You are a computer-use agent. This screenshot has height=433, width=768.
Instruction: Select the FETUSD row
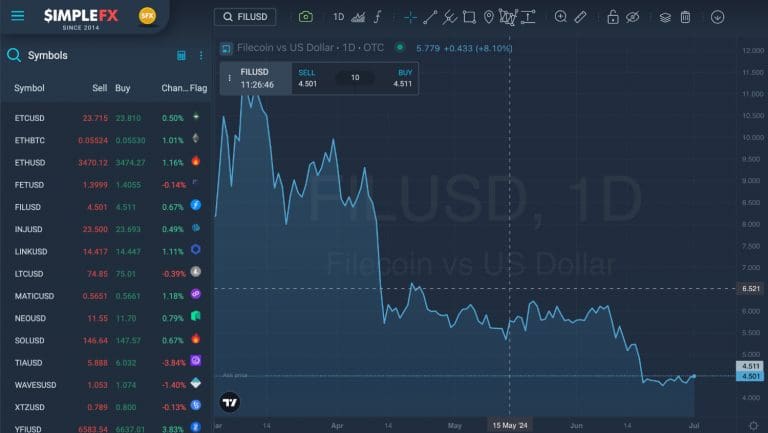pyautogui.click(x=106, y=185)
